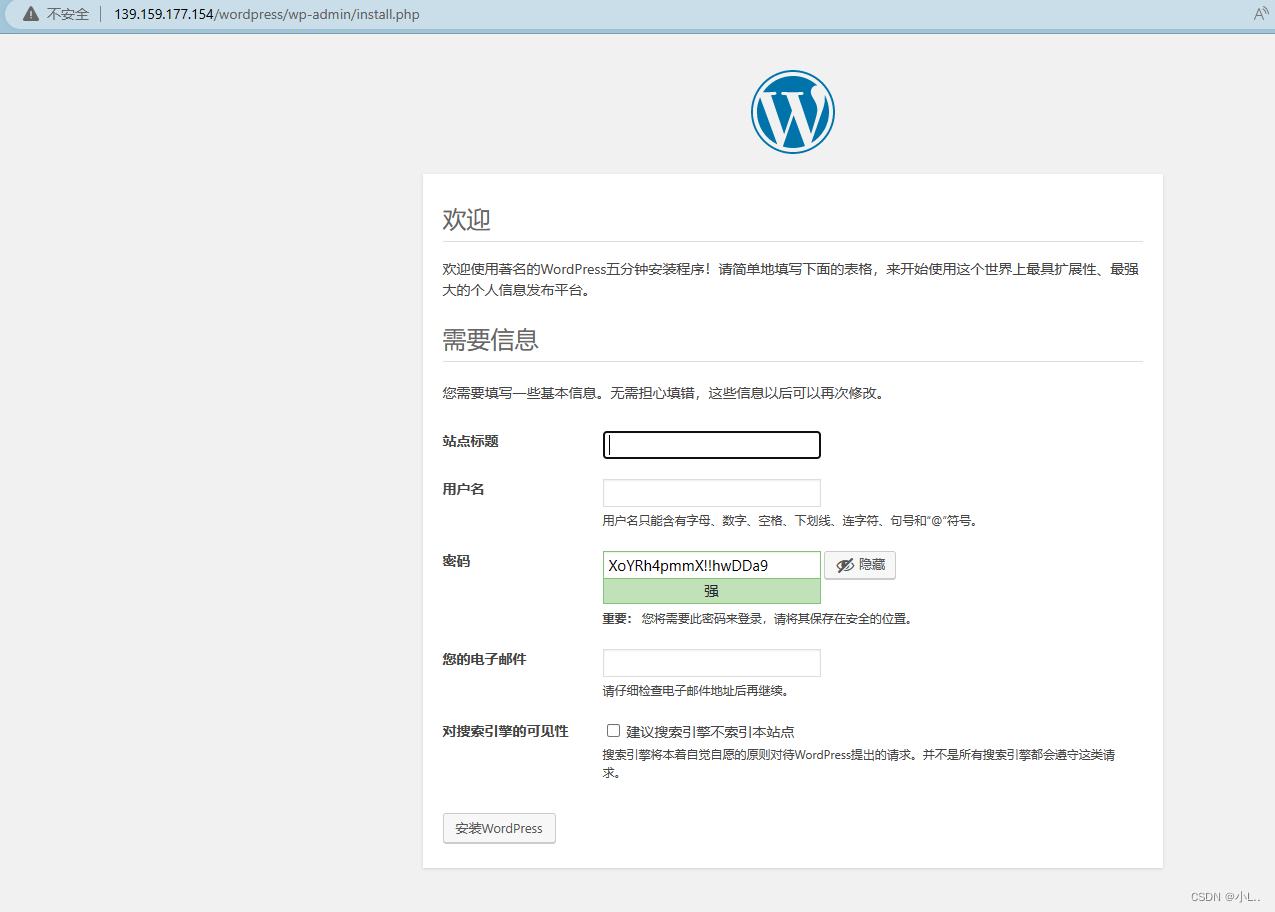Click the 对搜索引擎的可见性 label
1275x912 pixels.
coord(506,731)
